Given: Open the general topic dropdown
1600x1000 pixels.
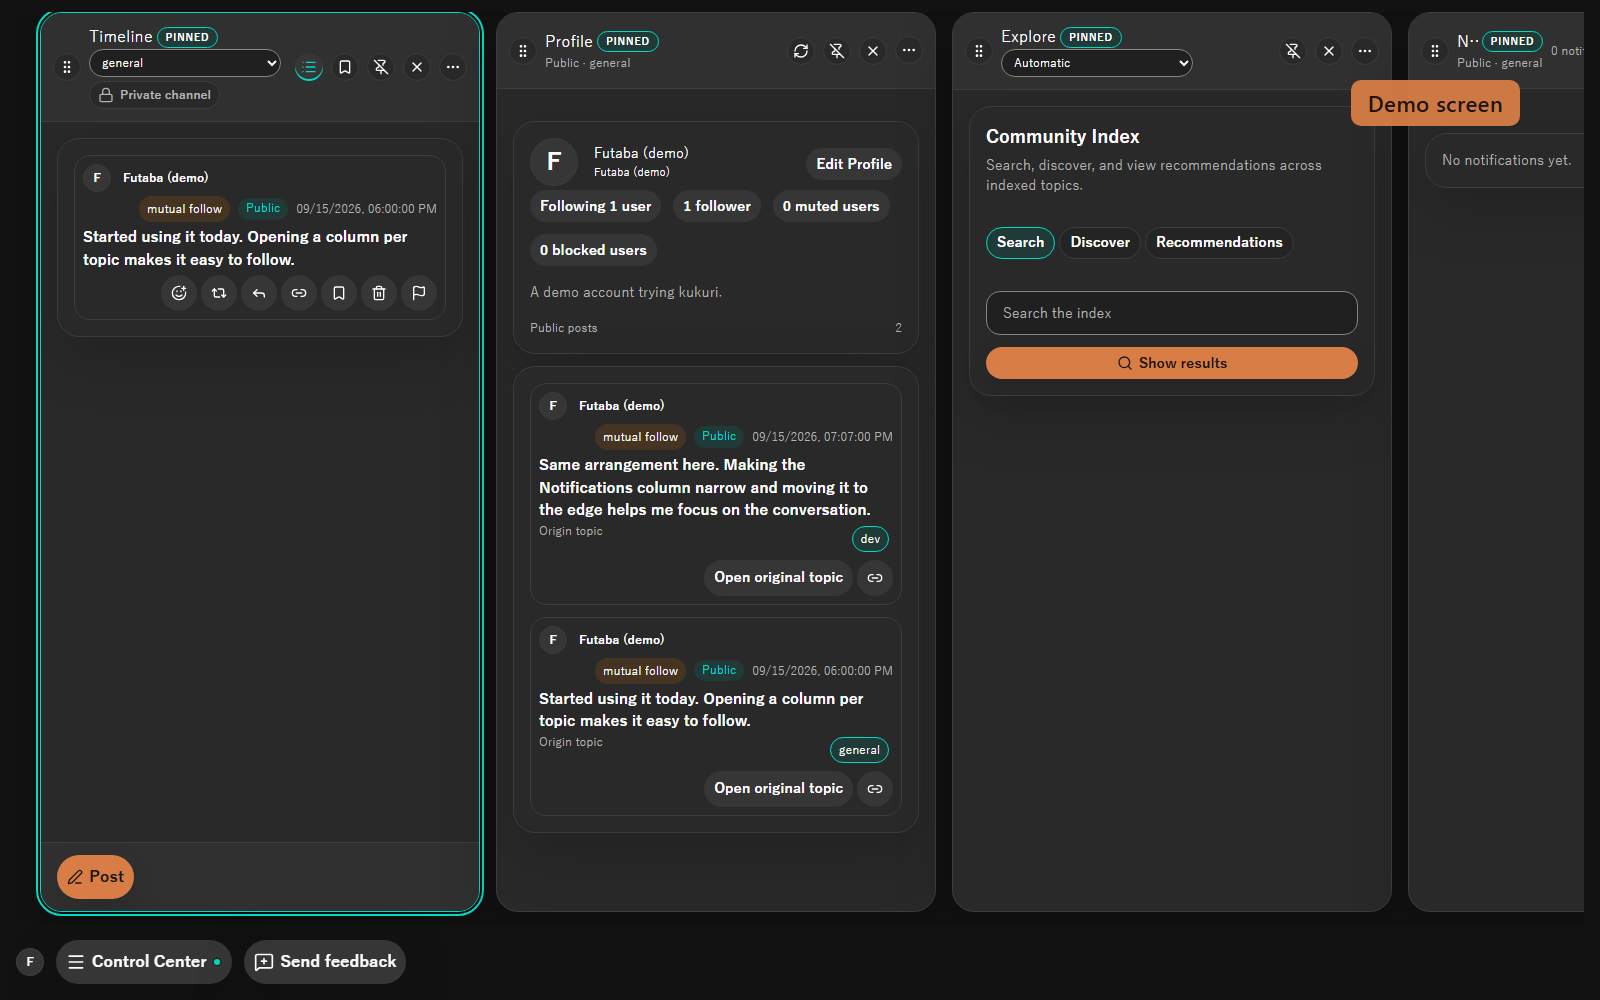Looking at the screenshot, I should pyautogui.click(x=185, y=63).
